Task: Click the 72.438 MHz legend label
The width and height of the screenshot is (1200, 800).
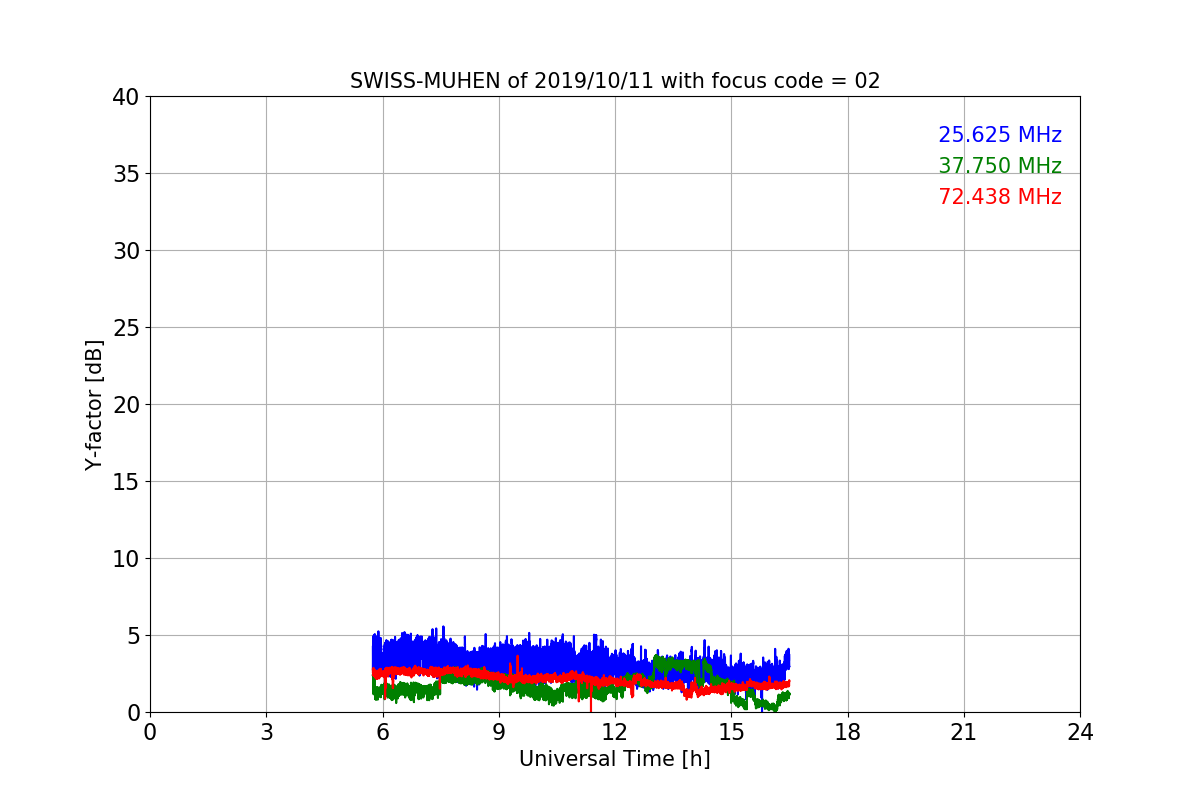Action: [x=1000, y=197]
